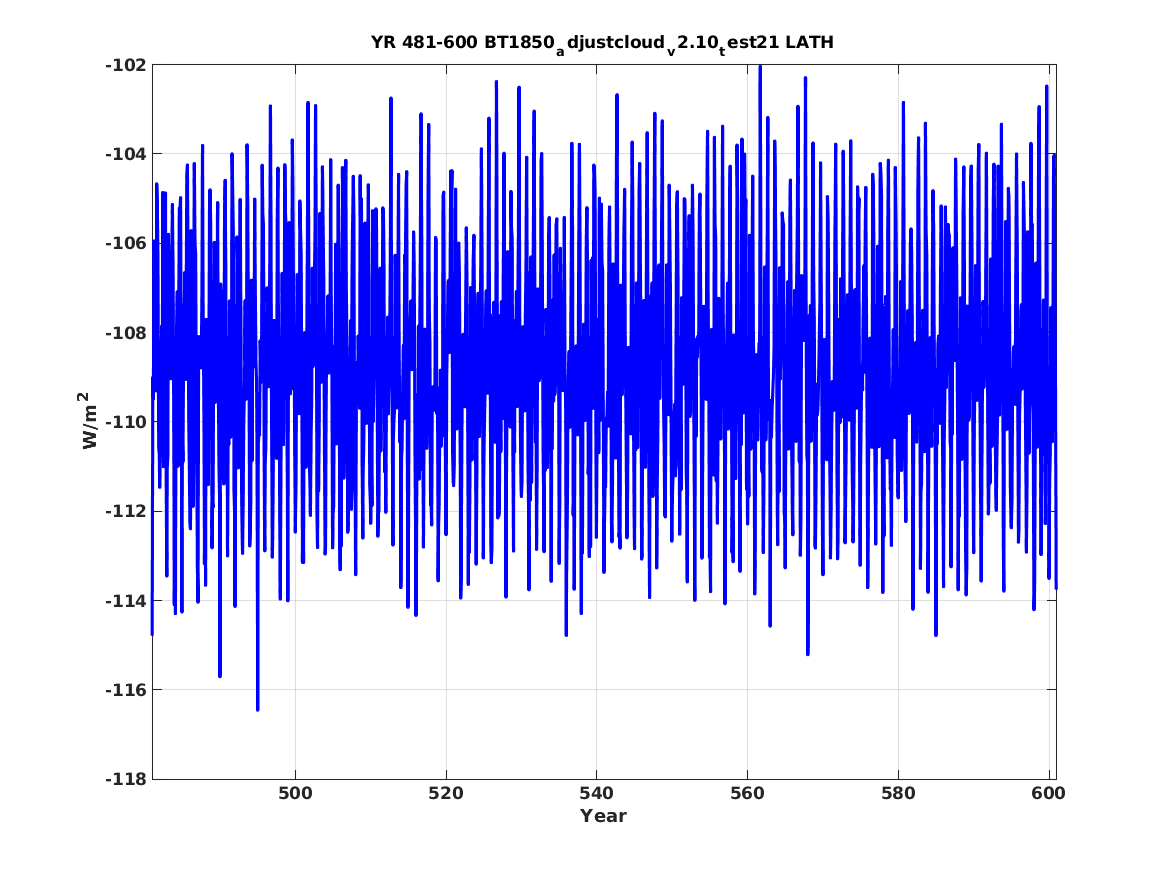Click the plot title YR 481-600 BT1850 LATH
Screen dimensions: 1167x875
pos(602,44)
